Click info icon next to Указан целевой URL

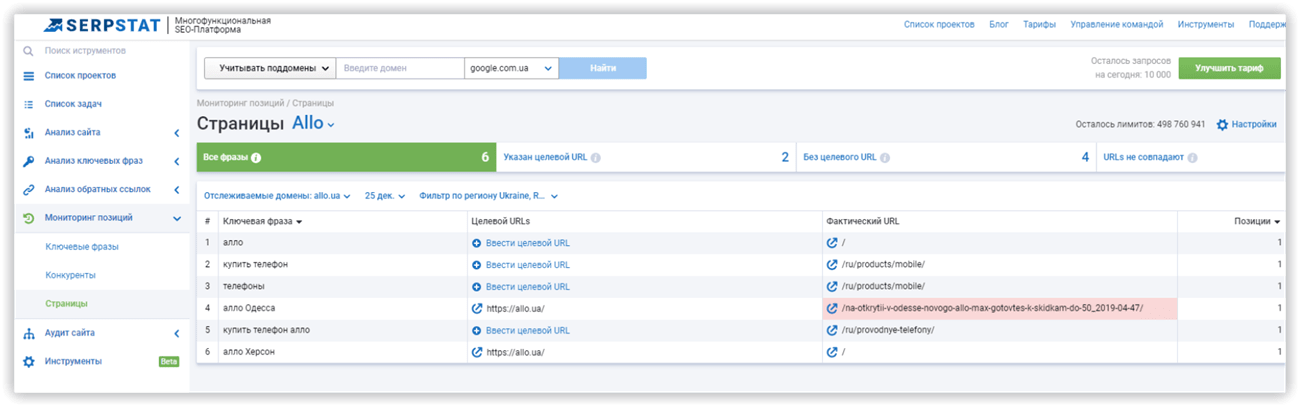tap(596, 158)
